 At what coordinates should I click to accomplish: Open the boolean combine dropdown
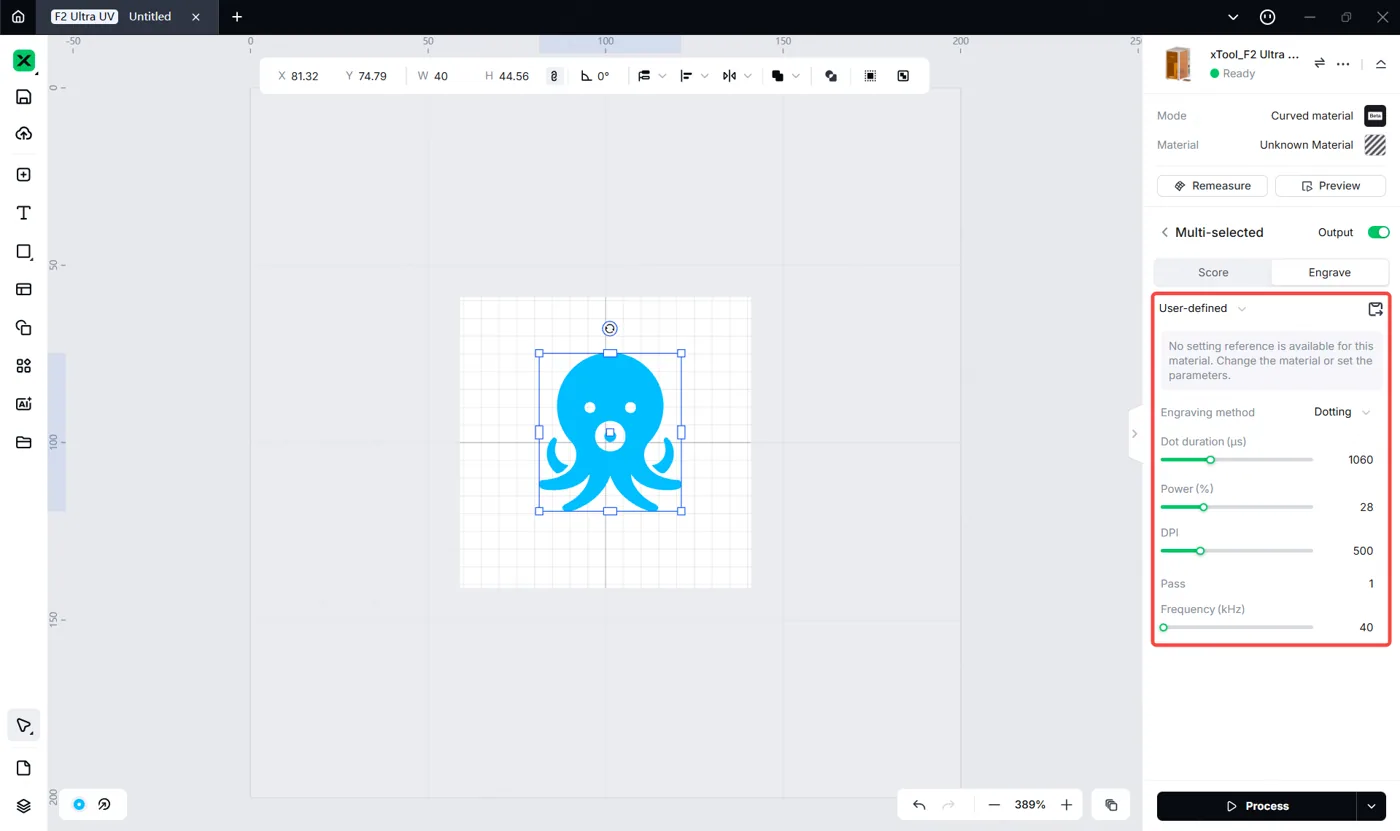click(786, 76)
